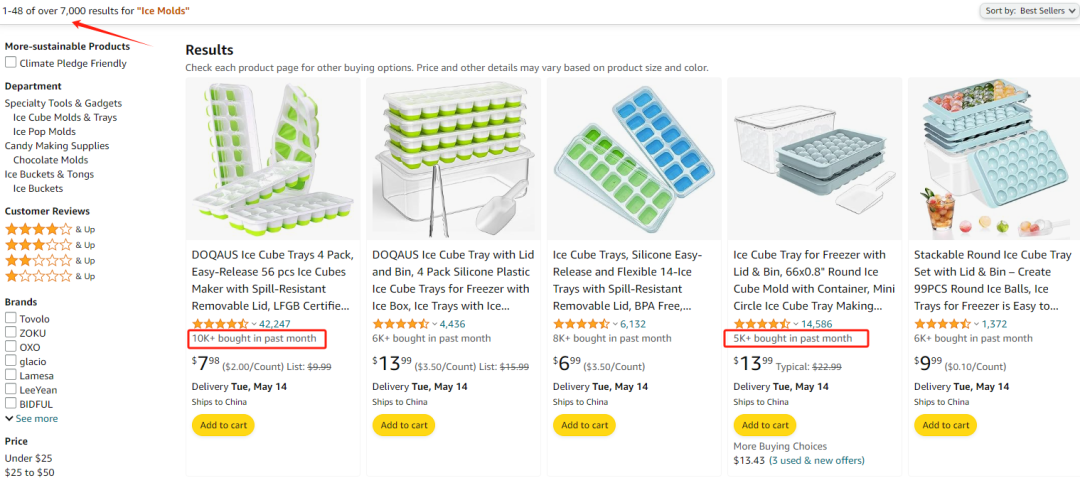This screenshot has height=478, width=1080.
Task: Filter by 4 stars & Up rating
Action: (x=50, y=229)
